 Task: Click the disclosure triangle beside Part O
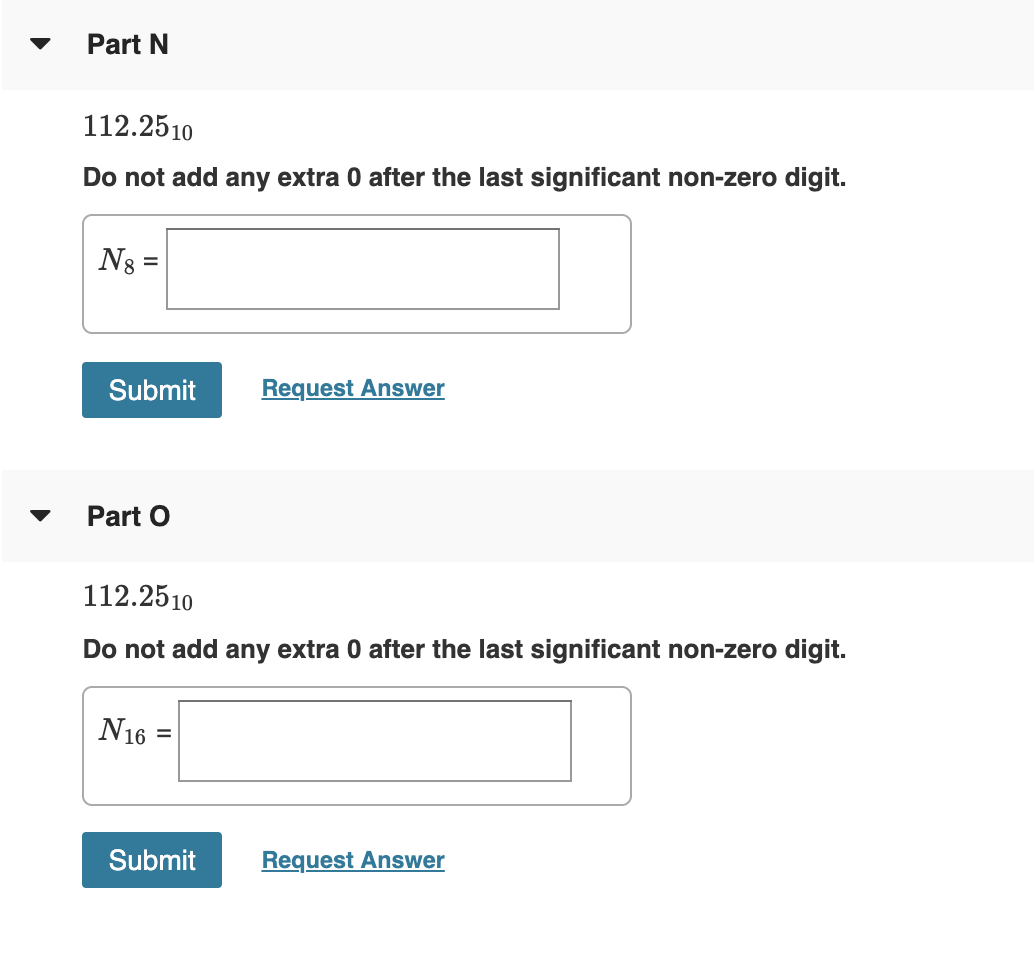(x=38, y=513)
